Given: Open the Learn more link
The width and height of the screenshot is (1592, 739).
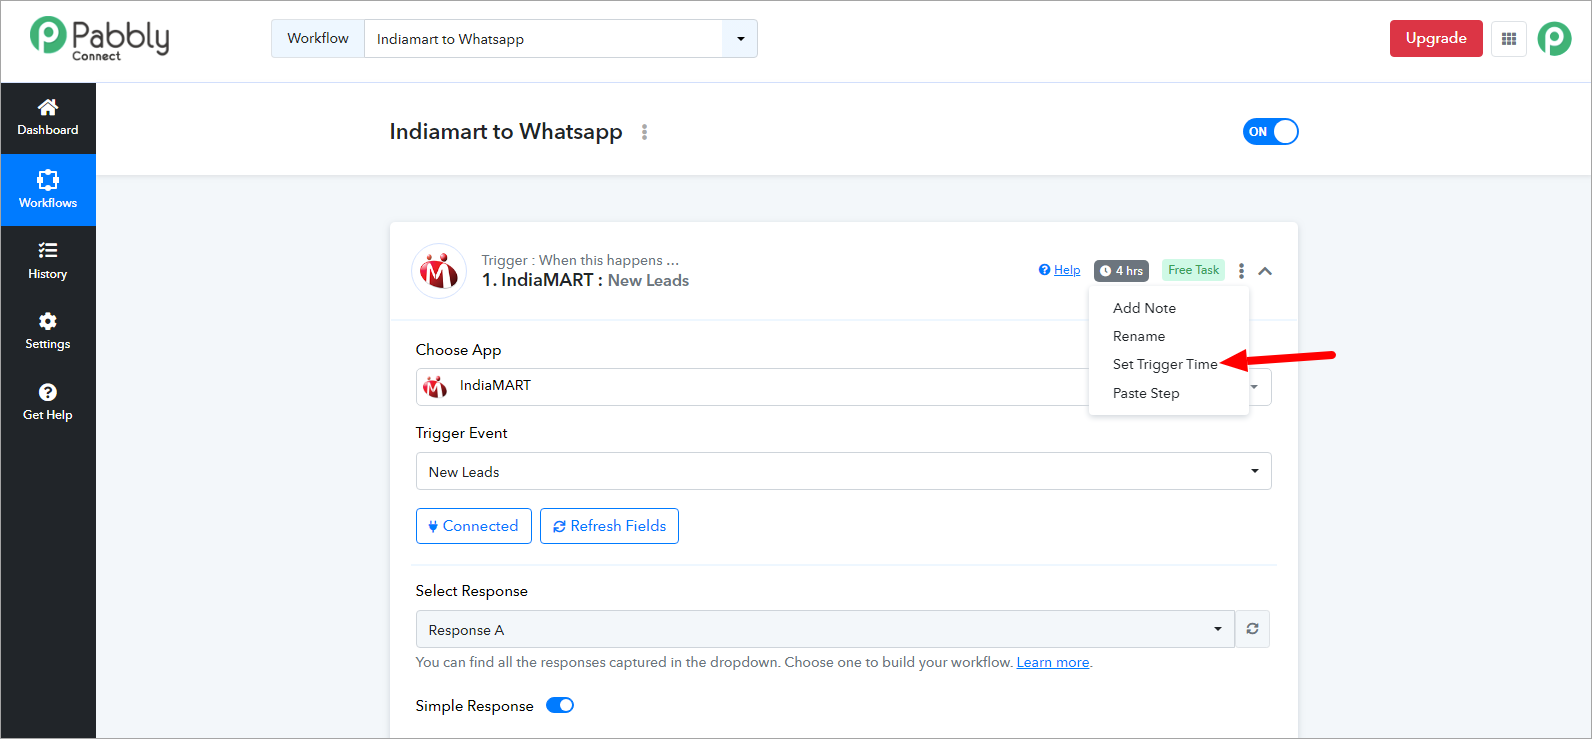Looking at the screenshot, I should 1052,662.
